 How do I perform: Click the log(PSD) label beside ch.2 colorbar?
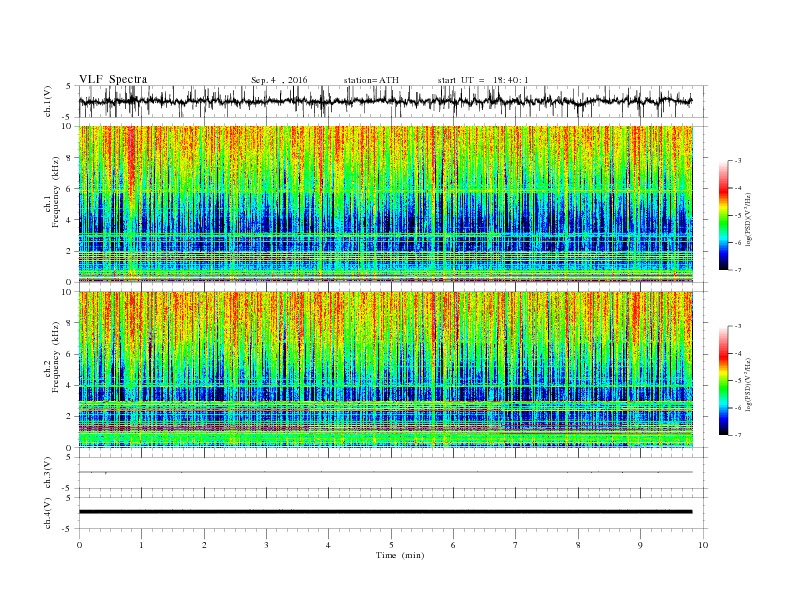(x=749, y=384)
